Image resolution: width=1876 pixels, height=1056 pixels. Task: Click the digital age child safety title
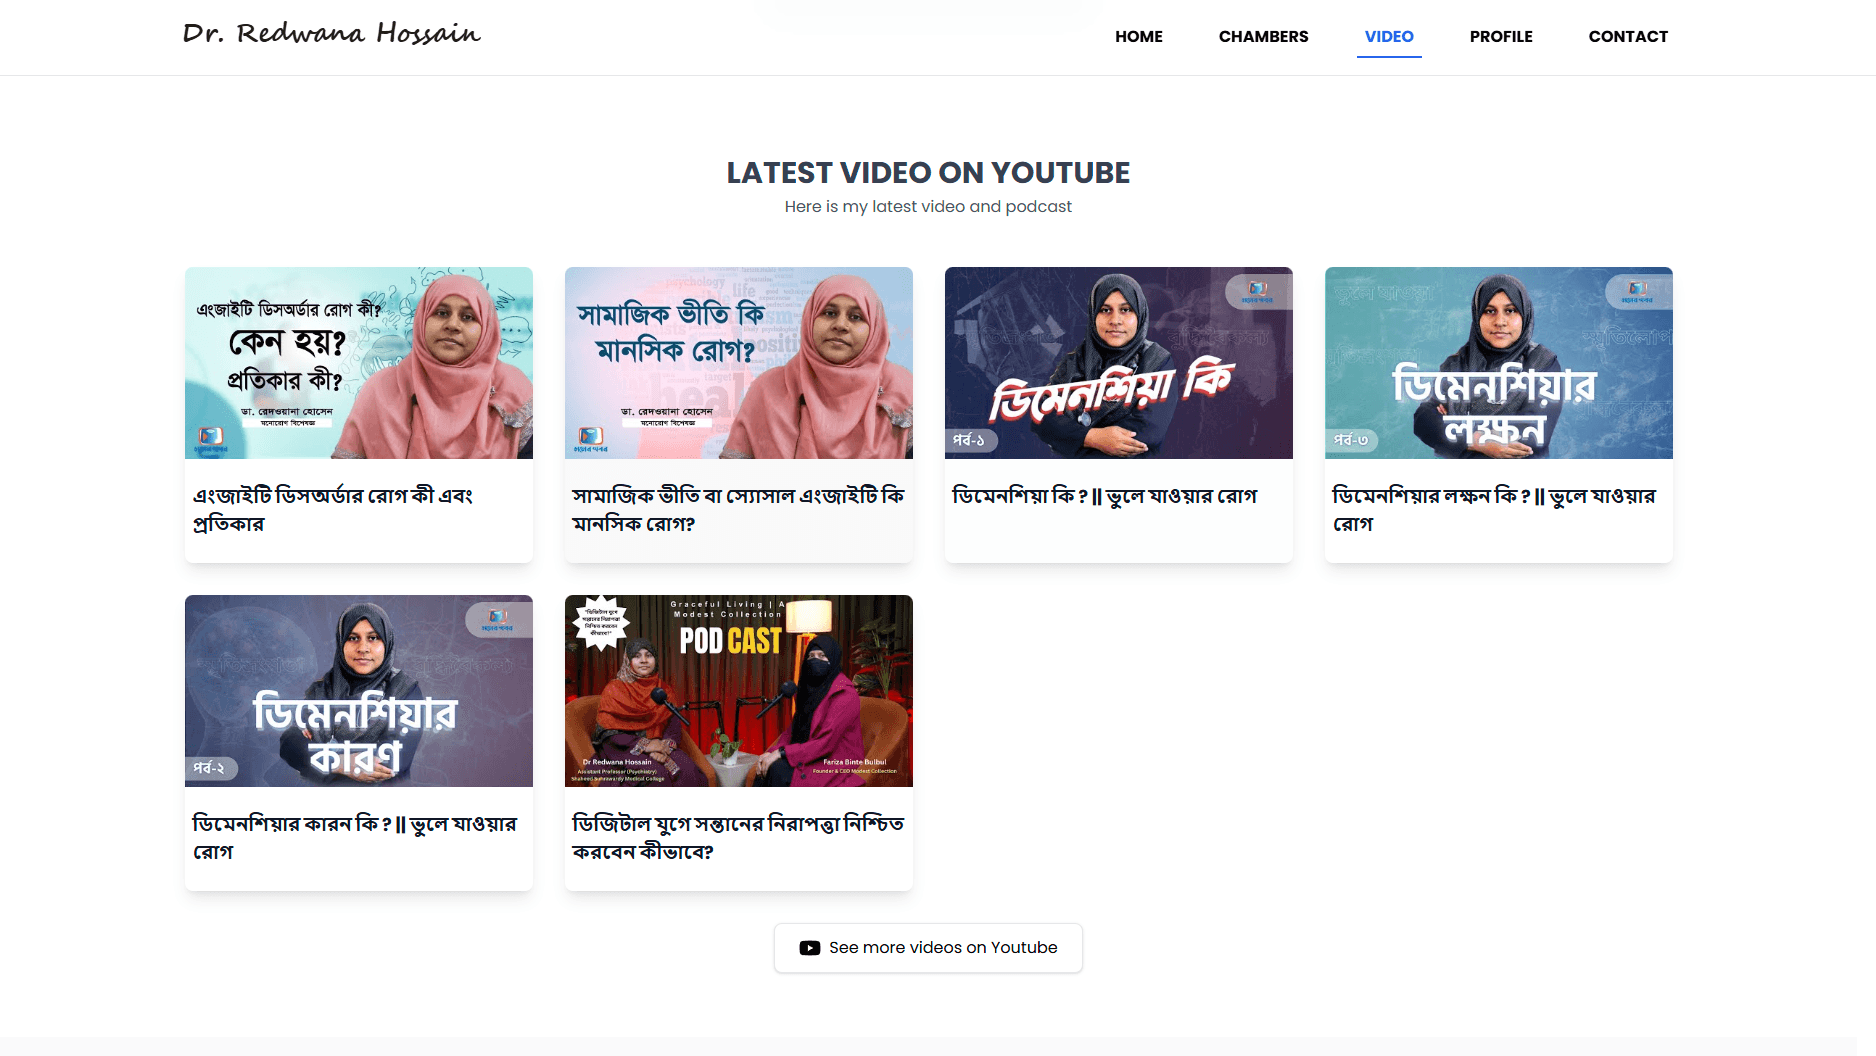pos(737,837)
